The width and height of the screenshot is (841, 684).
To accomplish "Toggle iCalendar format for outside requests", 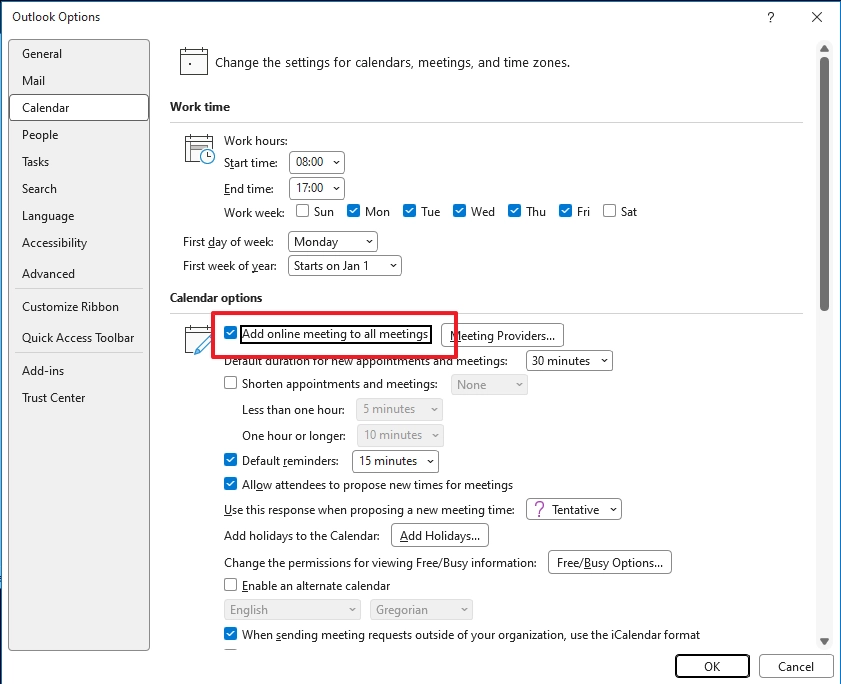I will [x=231, y=634].
